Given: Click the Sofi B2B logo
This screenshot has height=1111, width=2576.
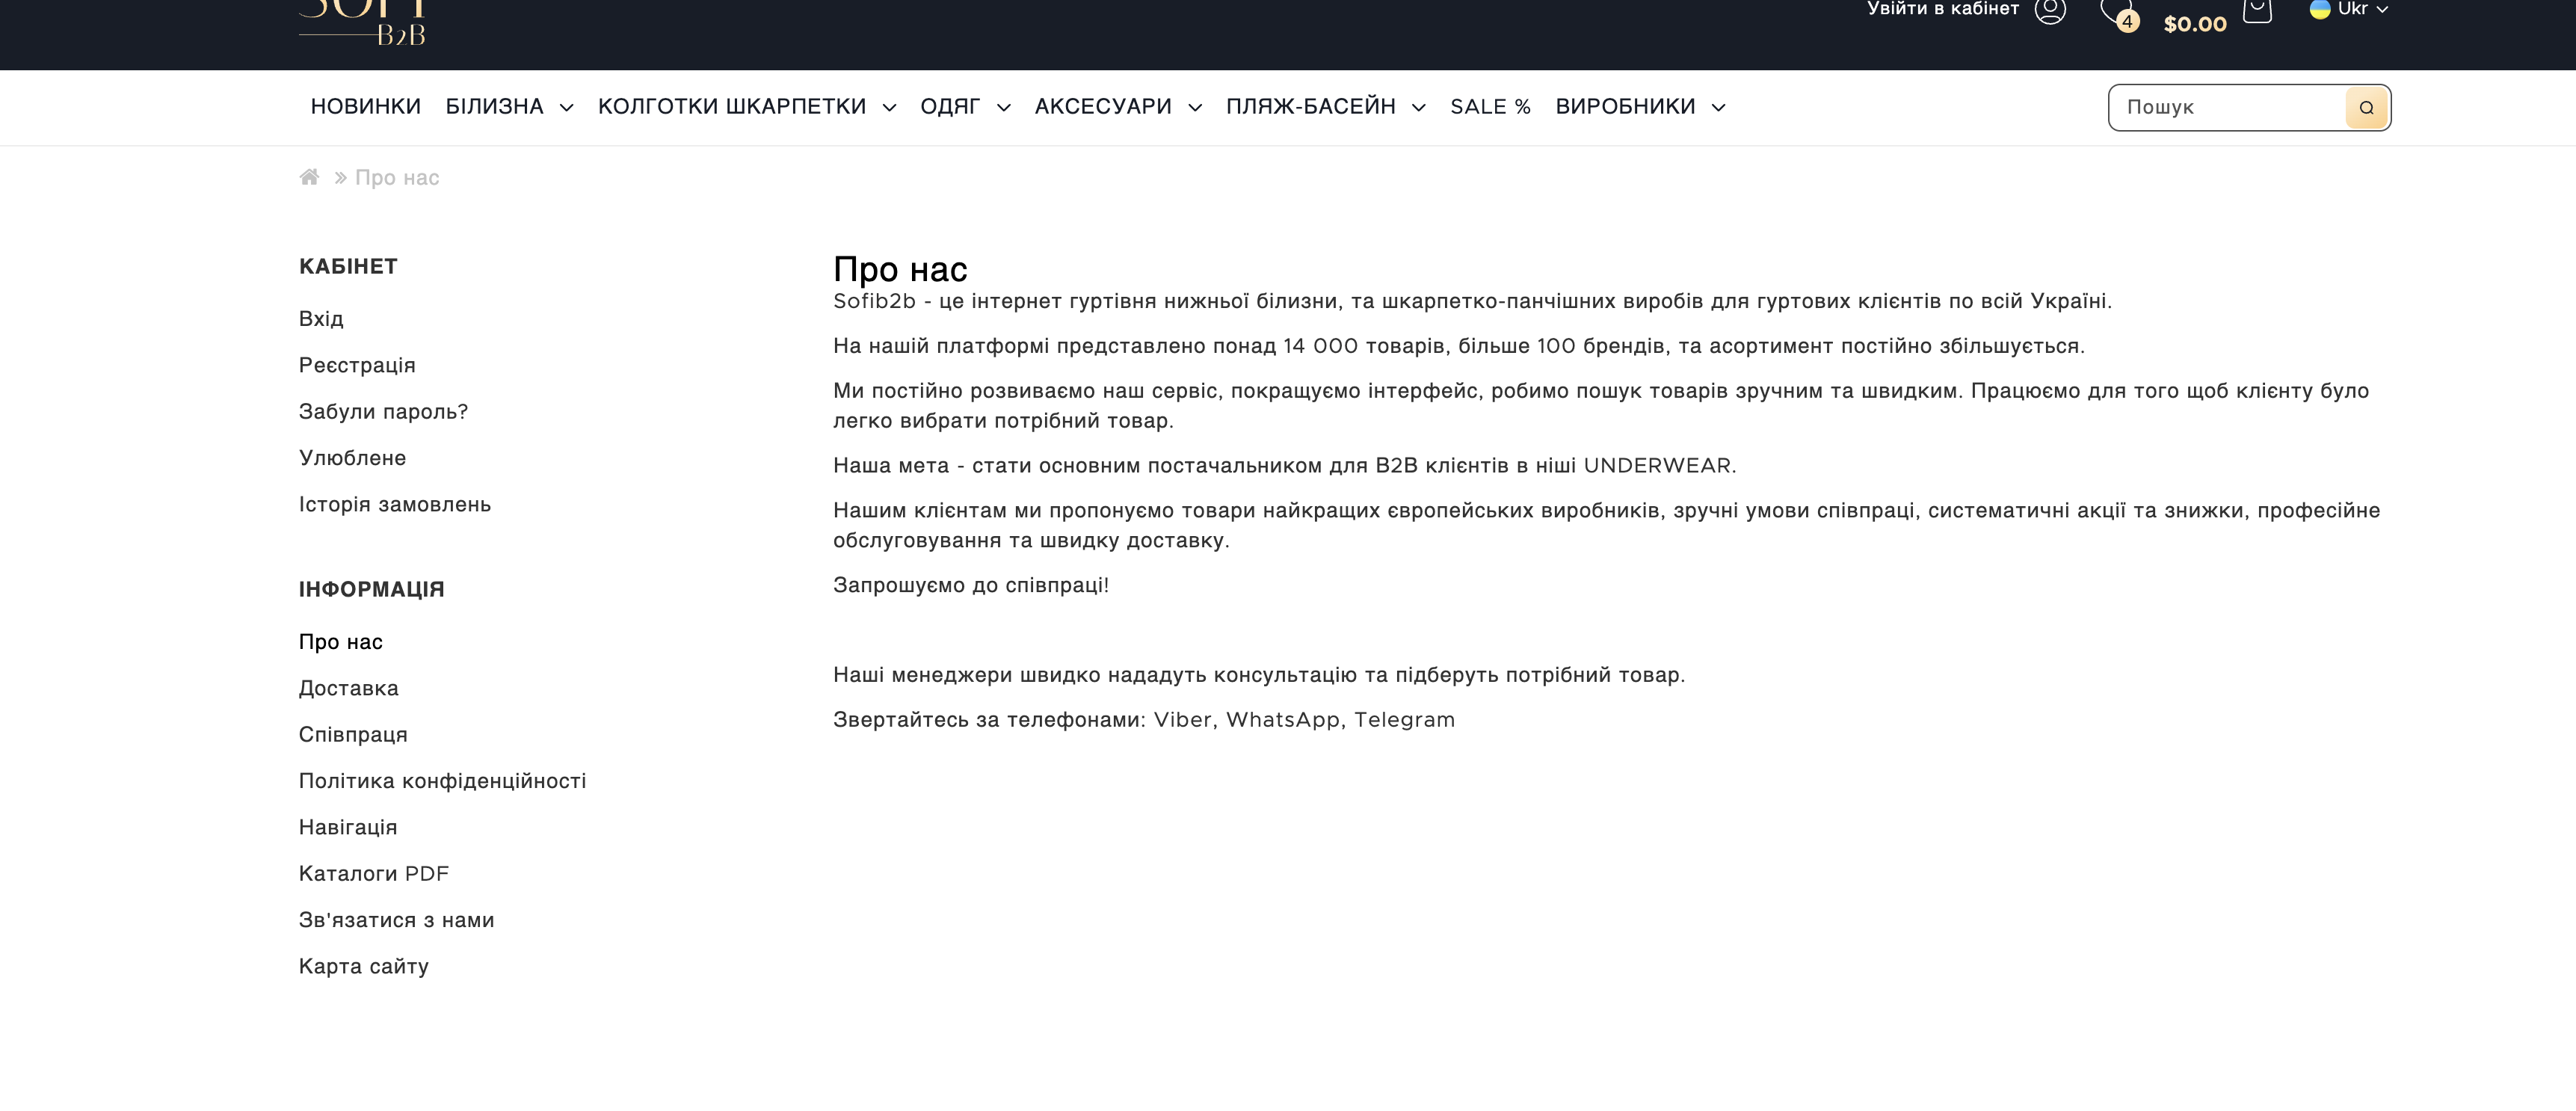Looking at the screenshot, I should [x=363, y=22].
